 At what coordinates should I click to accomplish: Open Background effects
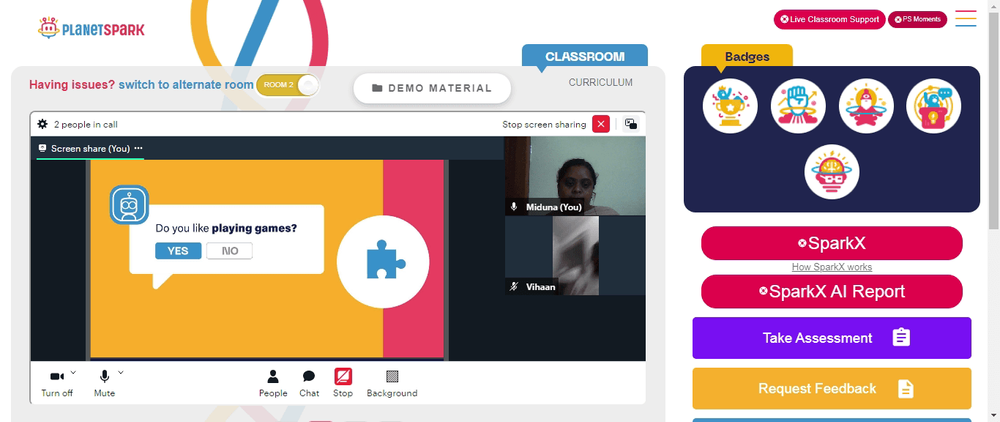point(392,383)
